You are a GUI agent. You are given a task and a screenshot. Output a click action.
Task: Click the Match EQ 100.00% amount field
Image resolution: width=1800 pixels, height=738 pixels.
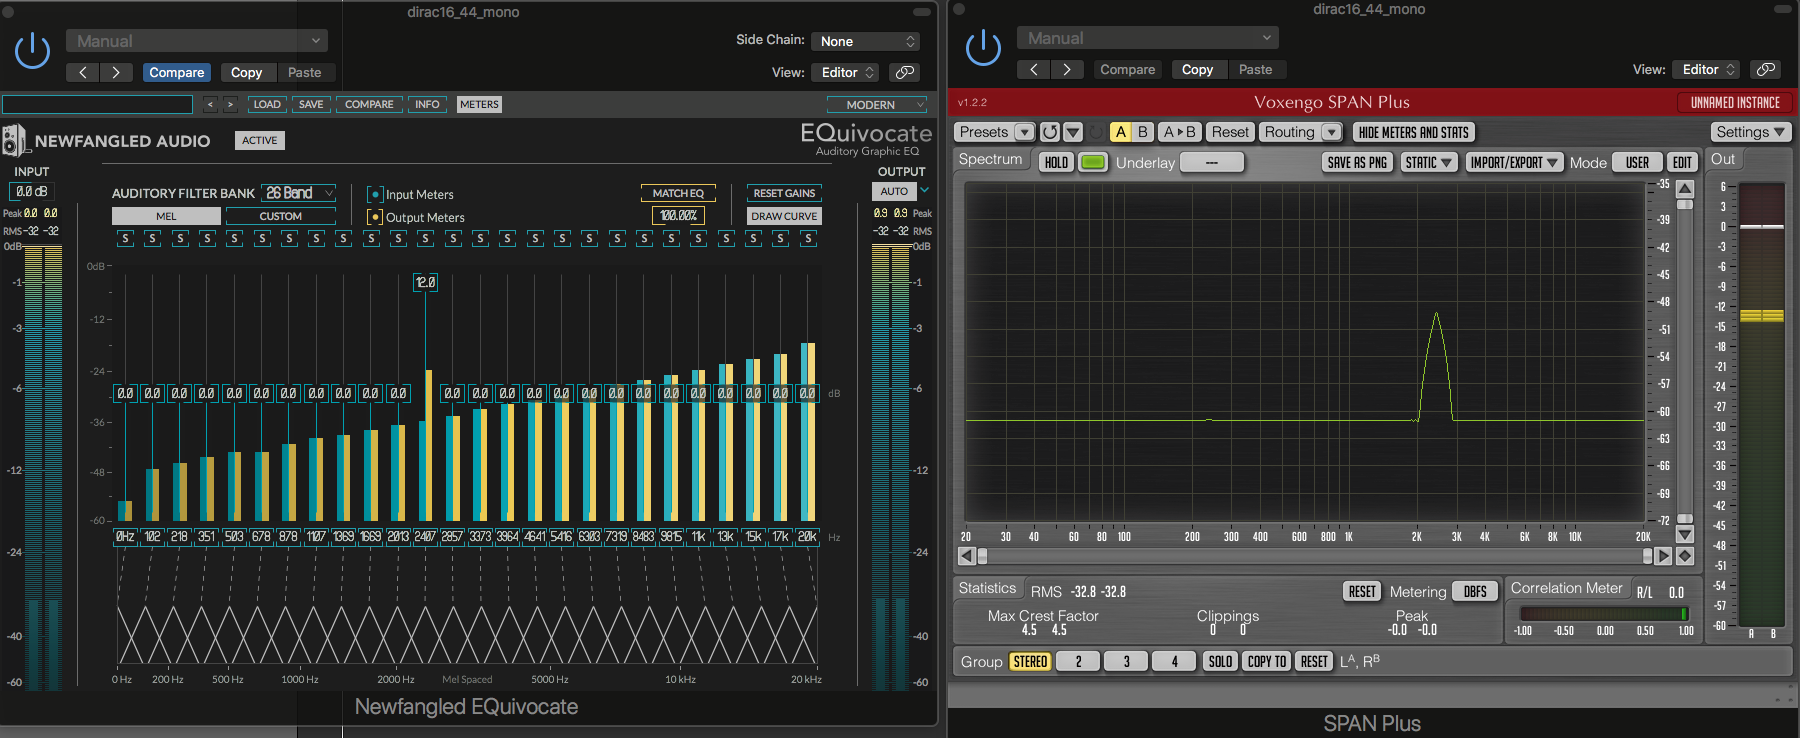pos(678,216)
